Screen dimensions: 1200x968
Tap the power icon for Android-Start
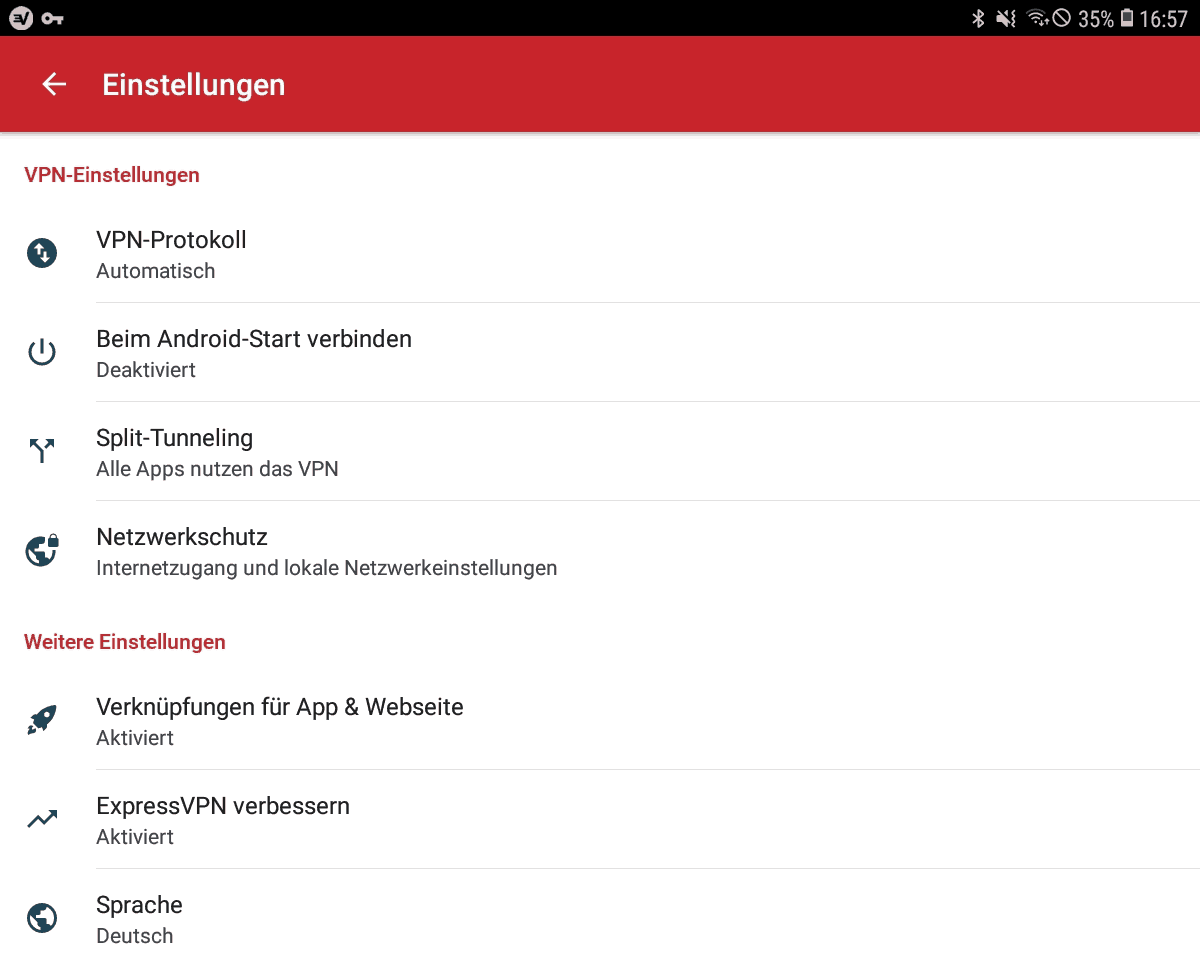(42, 352)
